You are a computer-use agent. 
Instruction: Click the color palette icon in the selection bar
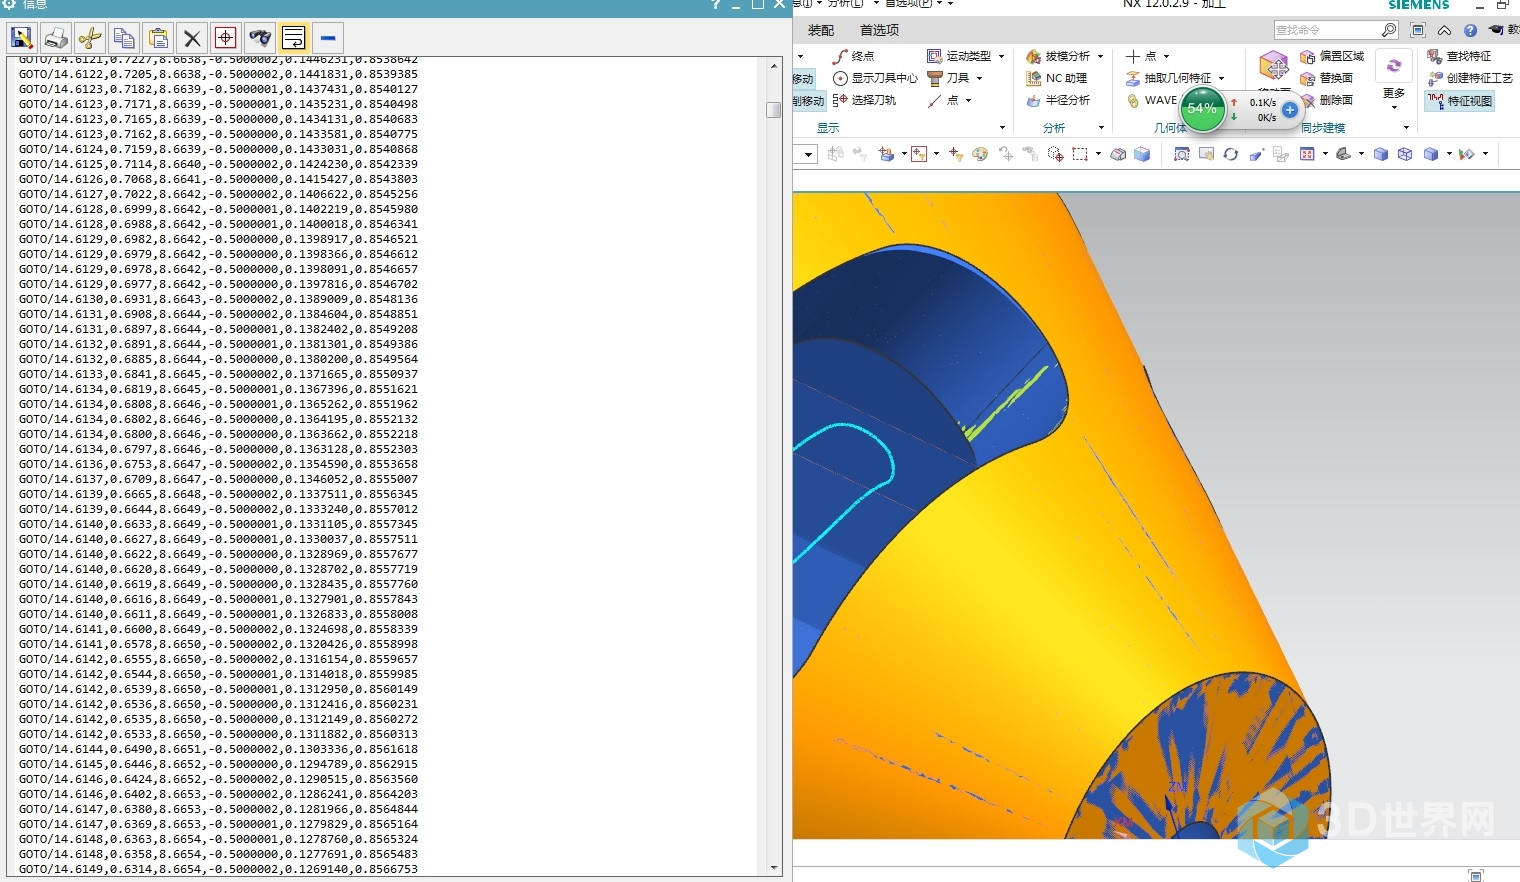tap(980, 154)
